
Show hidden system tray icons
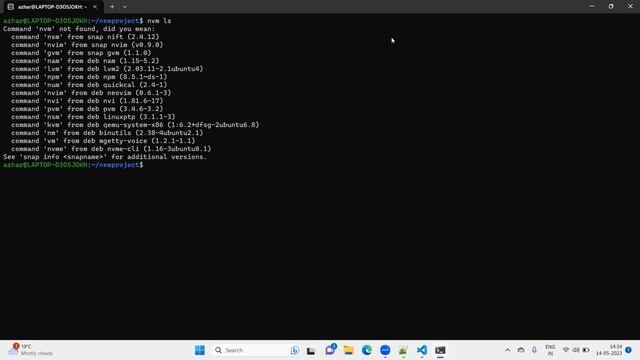pyautogui.click(x=507, y=350)
